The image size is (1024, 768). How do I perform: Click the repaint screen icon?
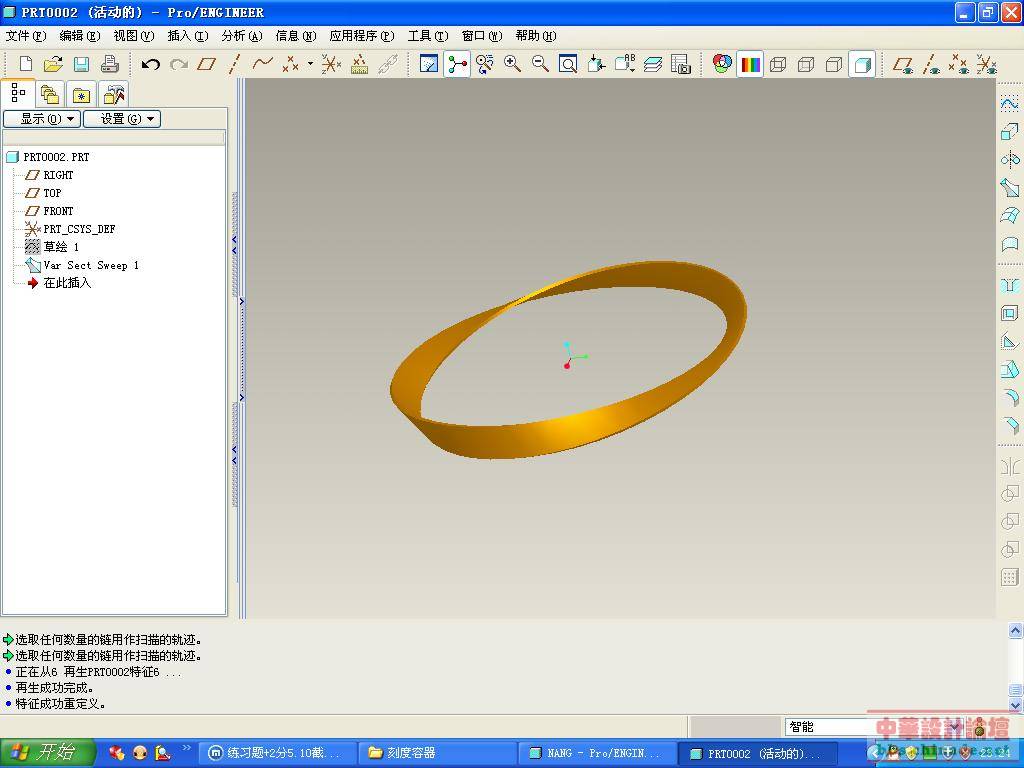tap(428, 64)
